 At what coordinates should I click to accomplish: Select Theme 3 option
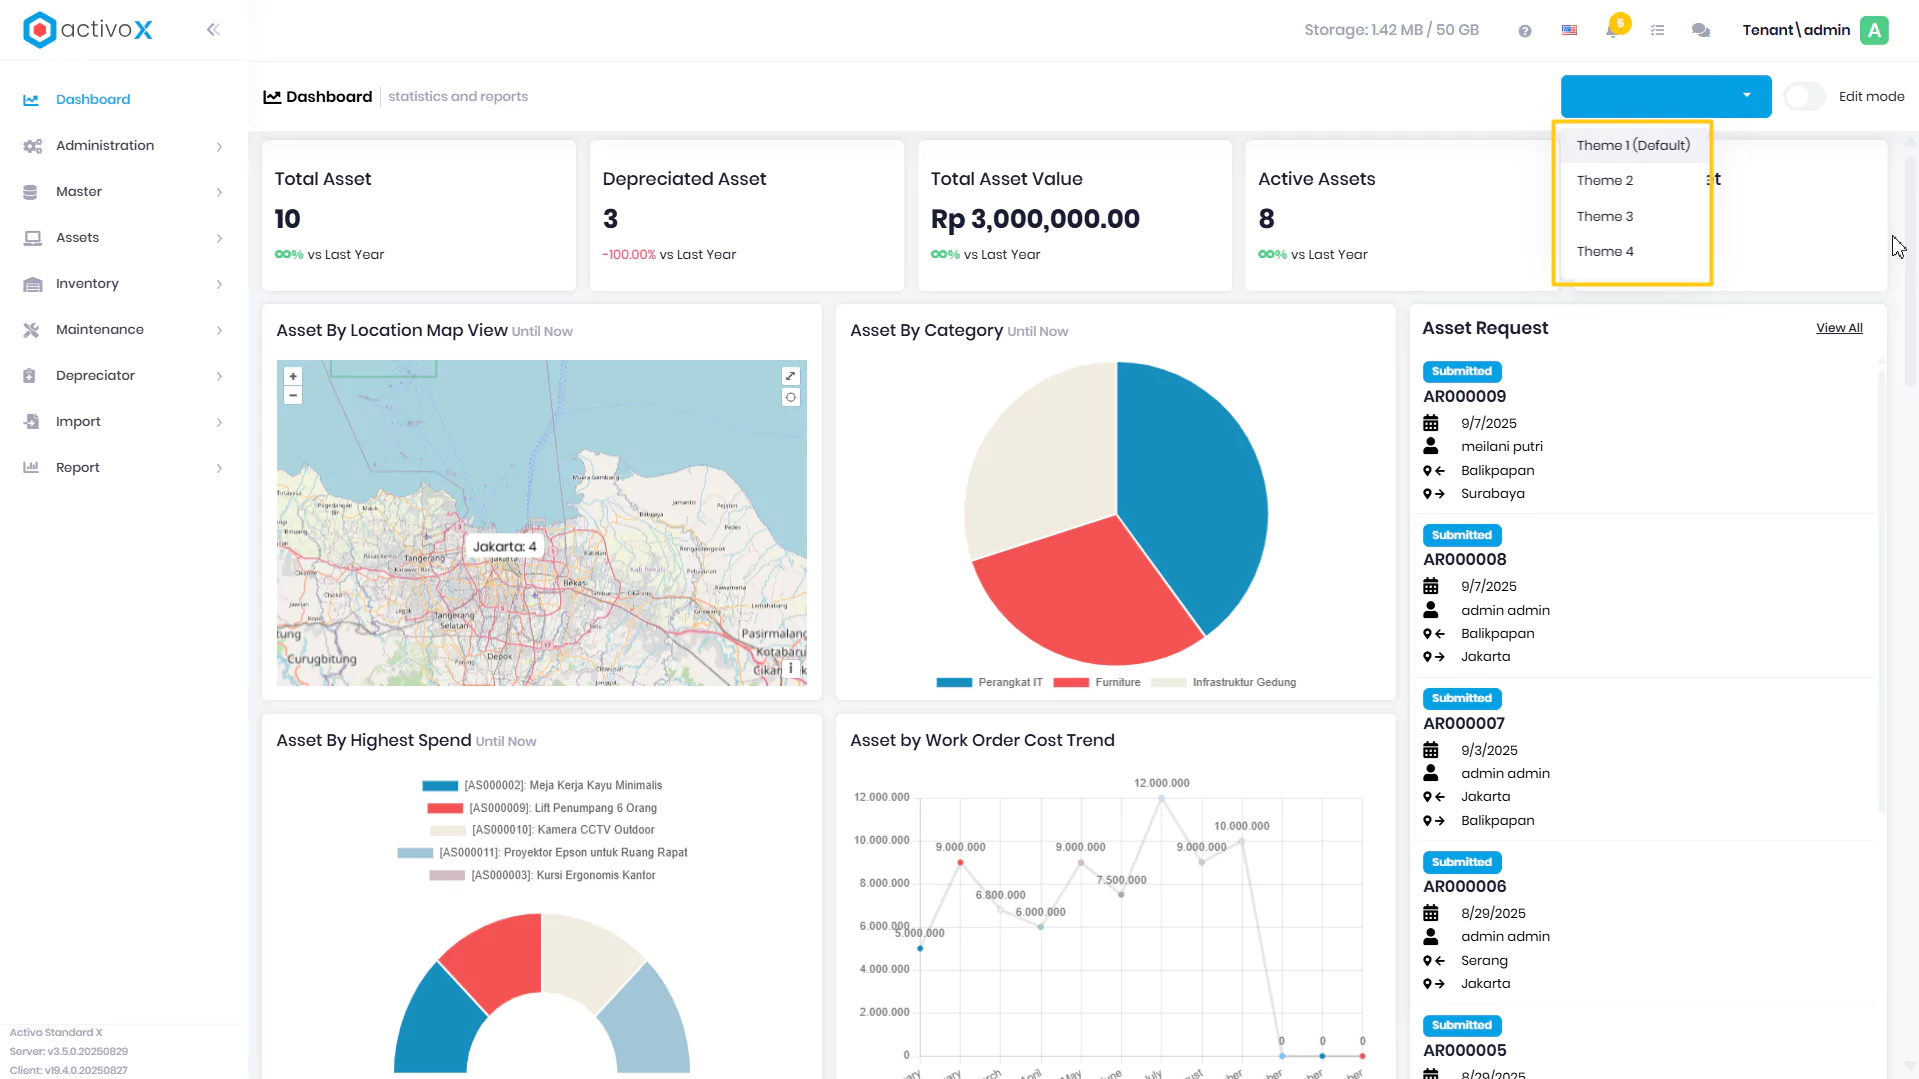(1633, 217)
